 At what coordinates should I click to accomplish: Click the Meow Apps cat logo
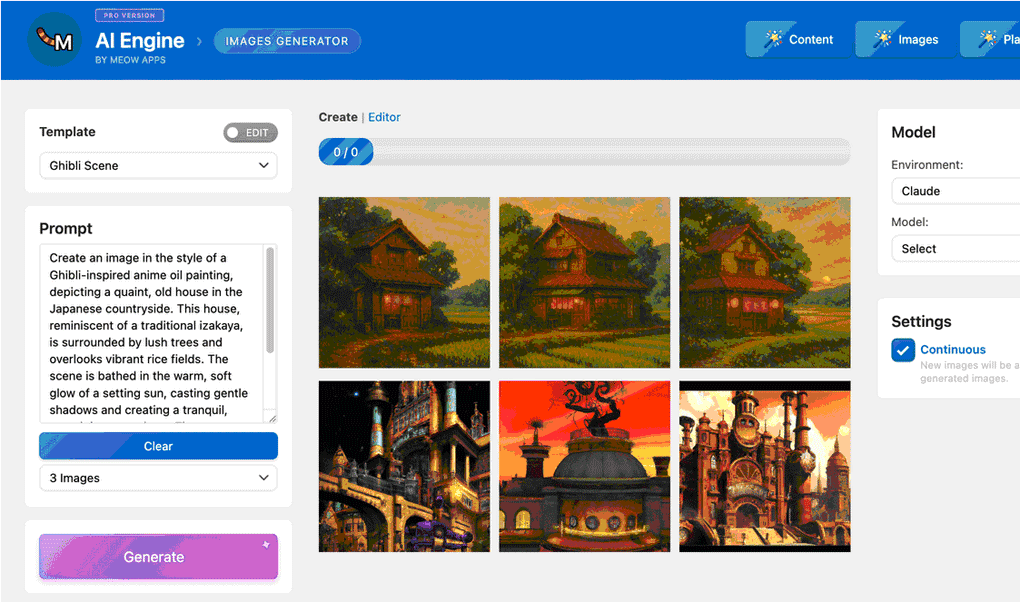tap(54, 40)
